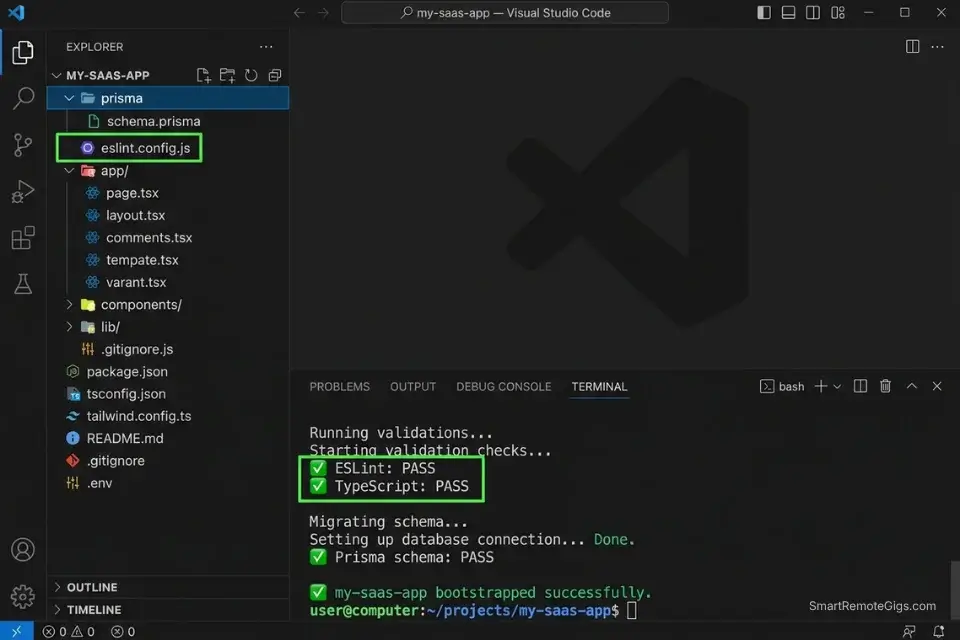Click the terminal prompt cursor

pyautogui.click(x=632, y=611)
